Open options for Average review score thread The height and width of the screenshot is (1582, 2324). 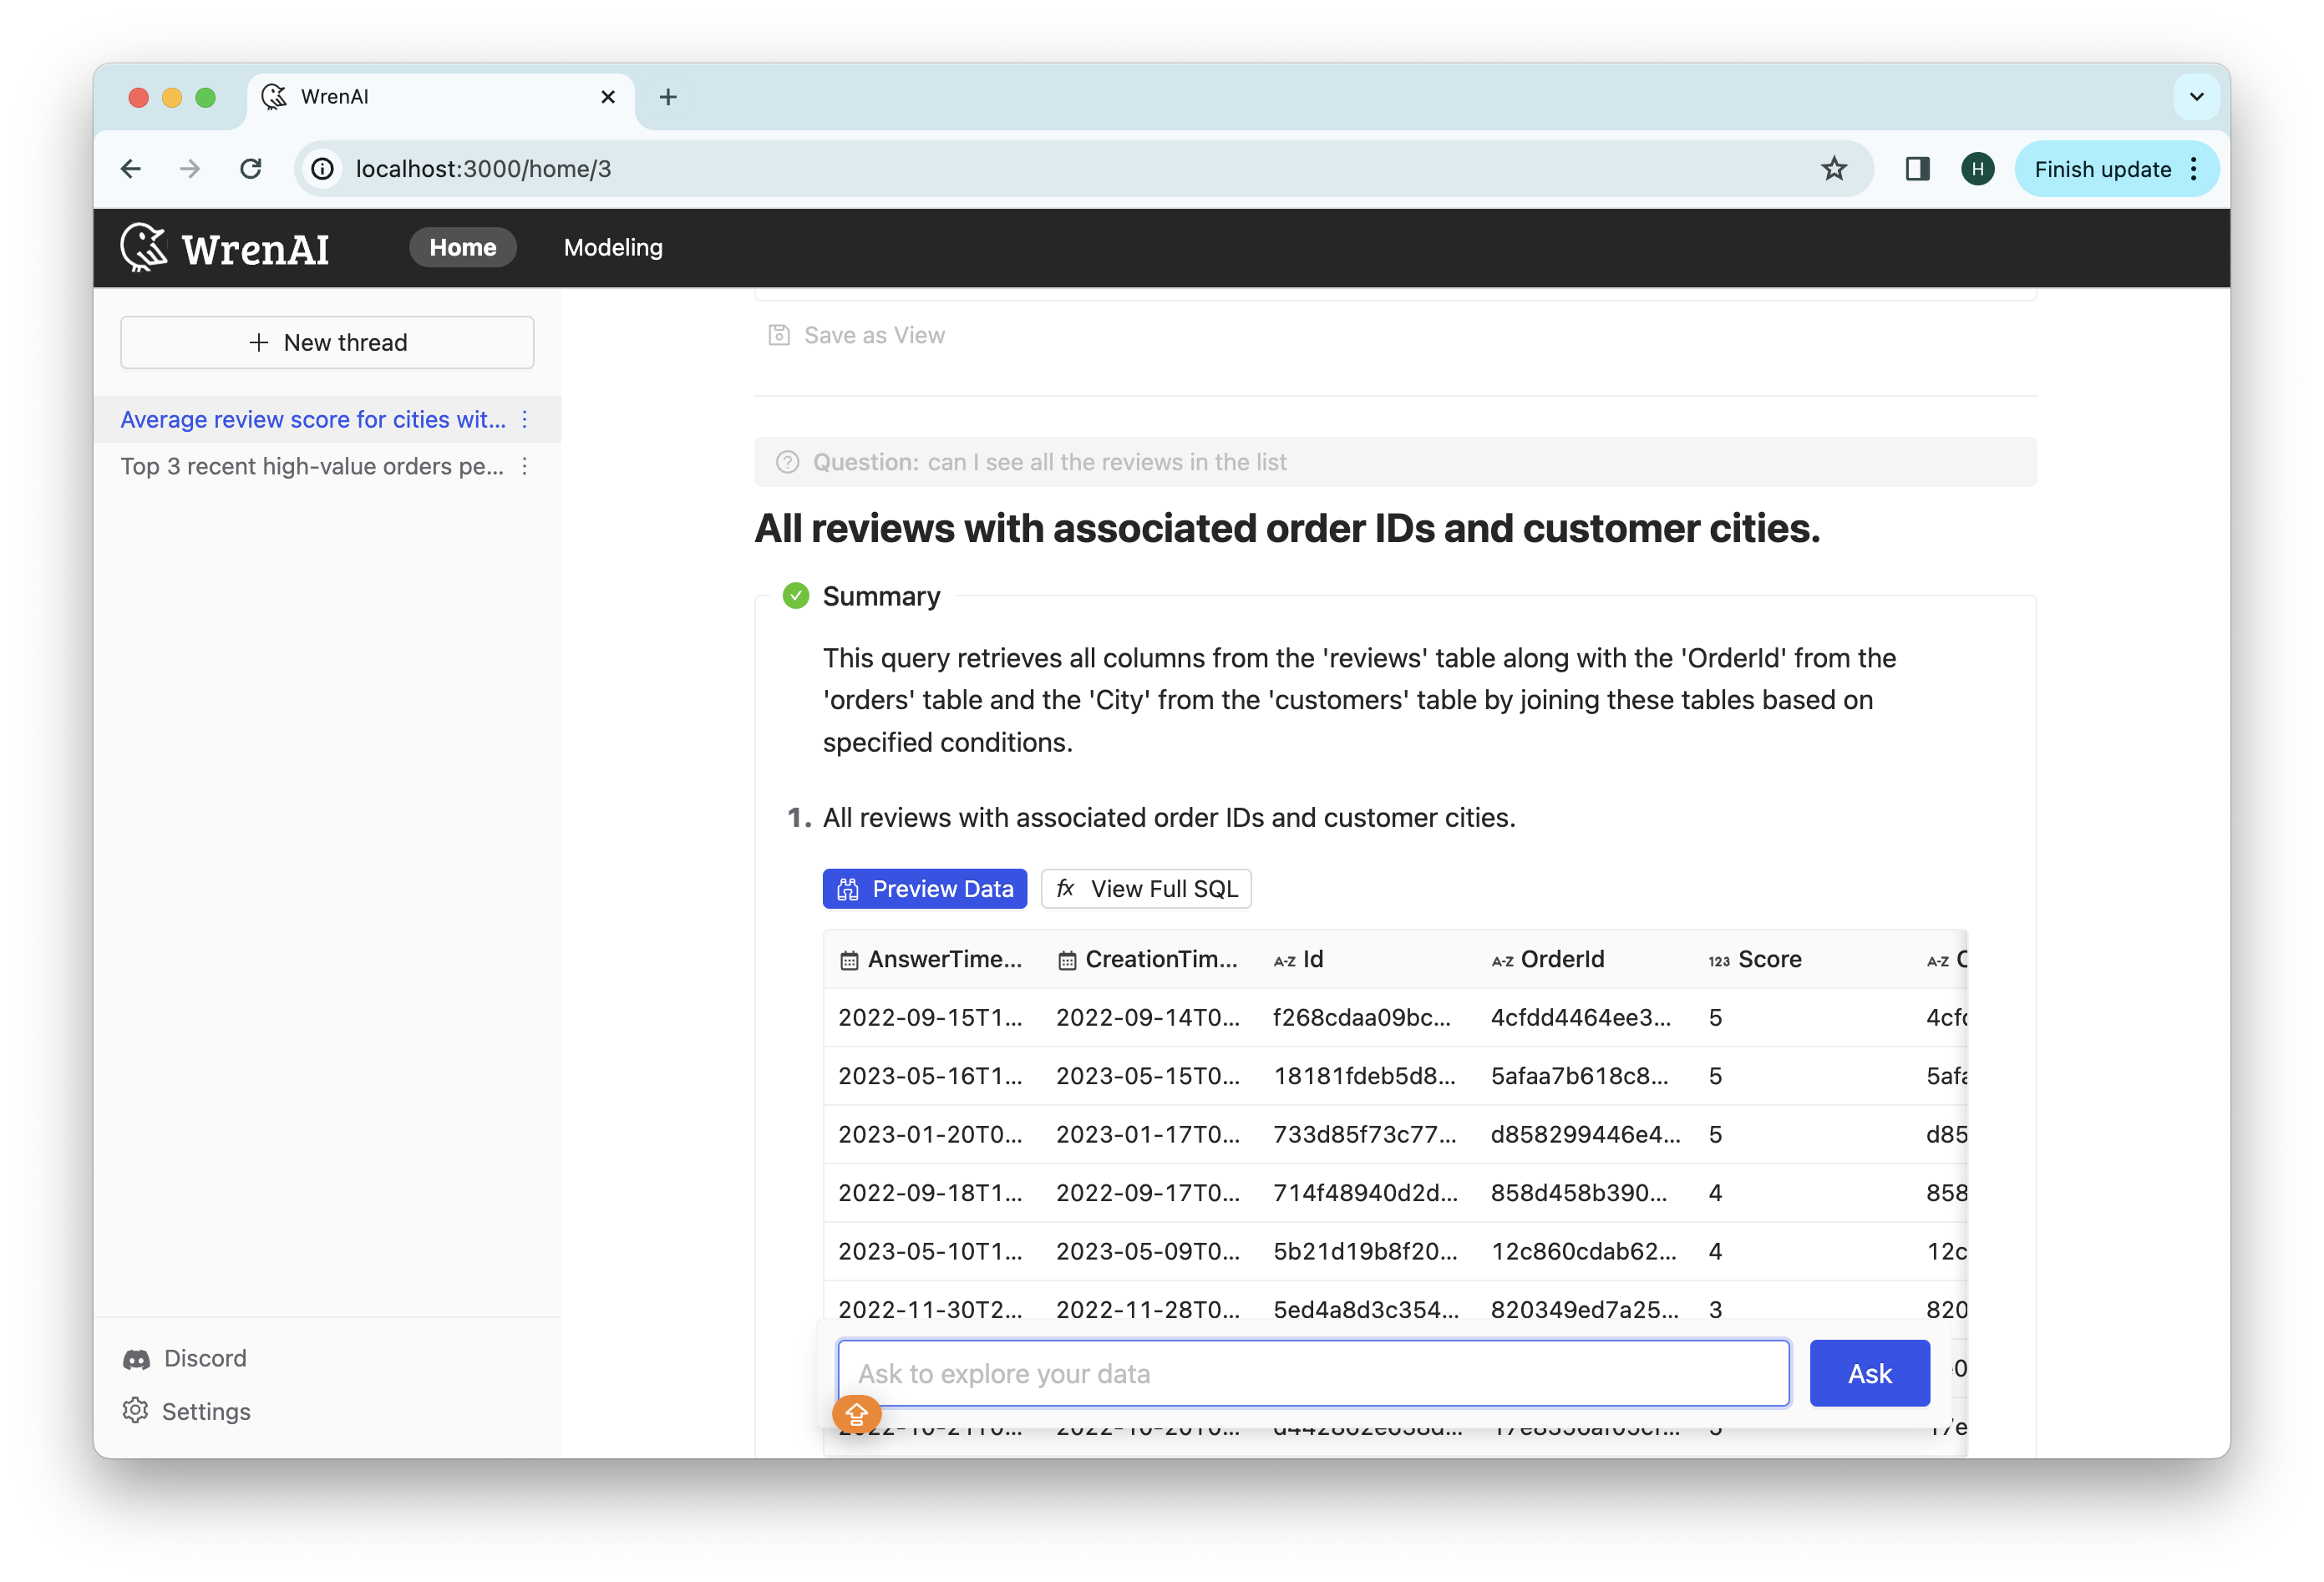tap(525, 419)
